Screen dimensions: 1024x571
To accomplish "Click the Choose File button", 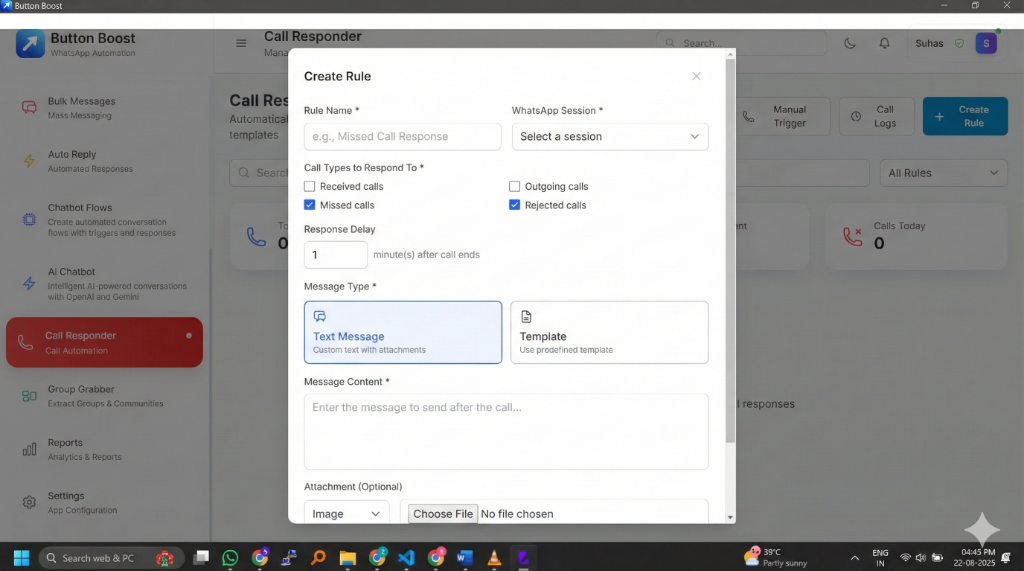I will (443, 514).
